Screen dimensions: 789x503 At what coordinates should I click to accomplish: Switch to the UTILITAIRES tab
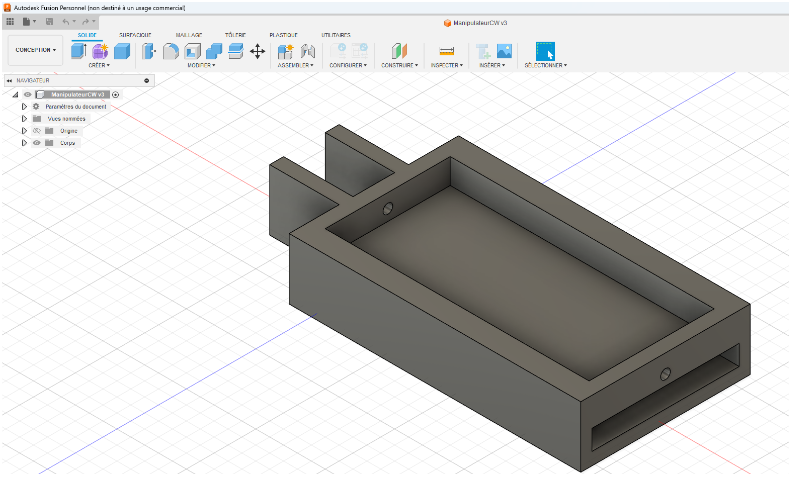[336, 35]
